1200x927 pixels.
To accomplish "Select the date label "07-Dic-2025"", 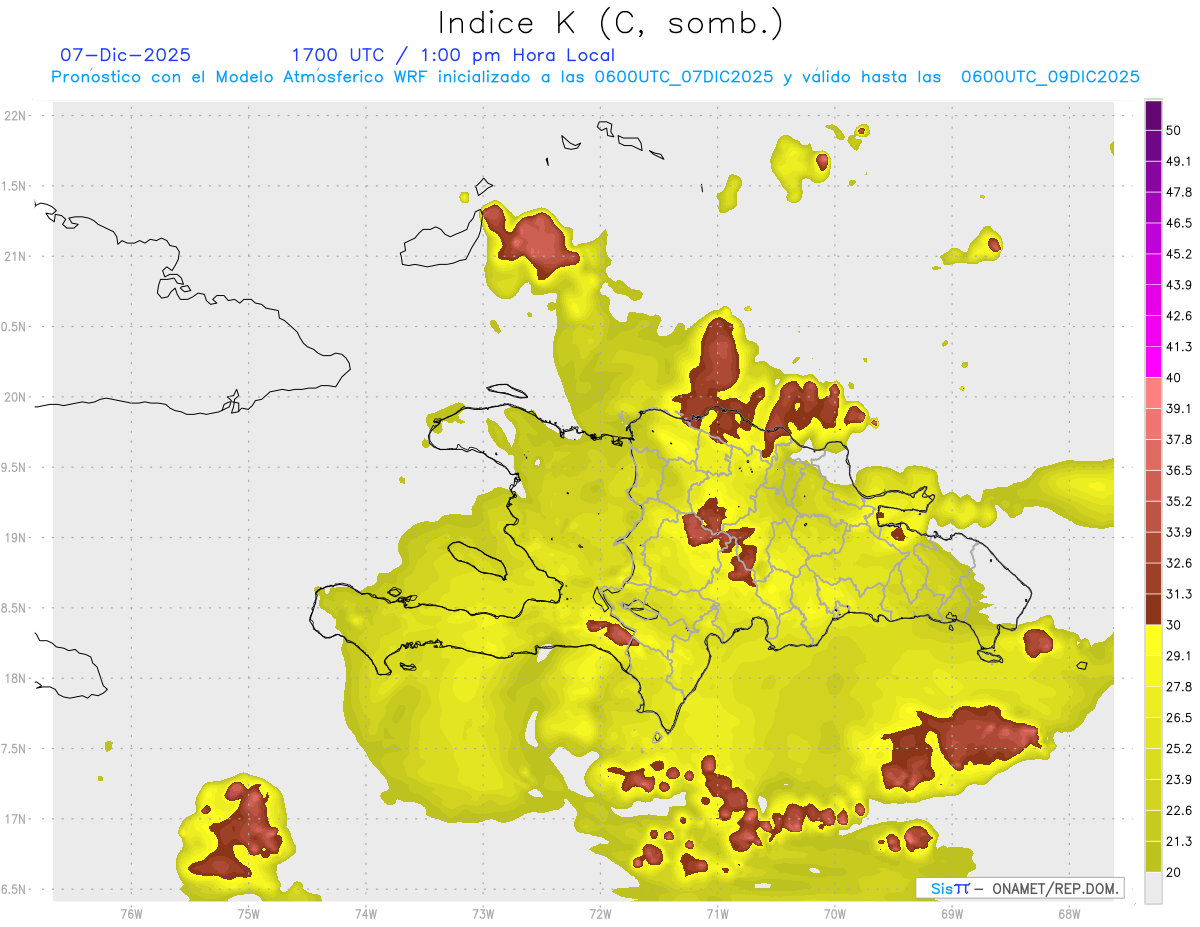I will (x=125, y=55).
